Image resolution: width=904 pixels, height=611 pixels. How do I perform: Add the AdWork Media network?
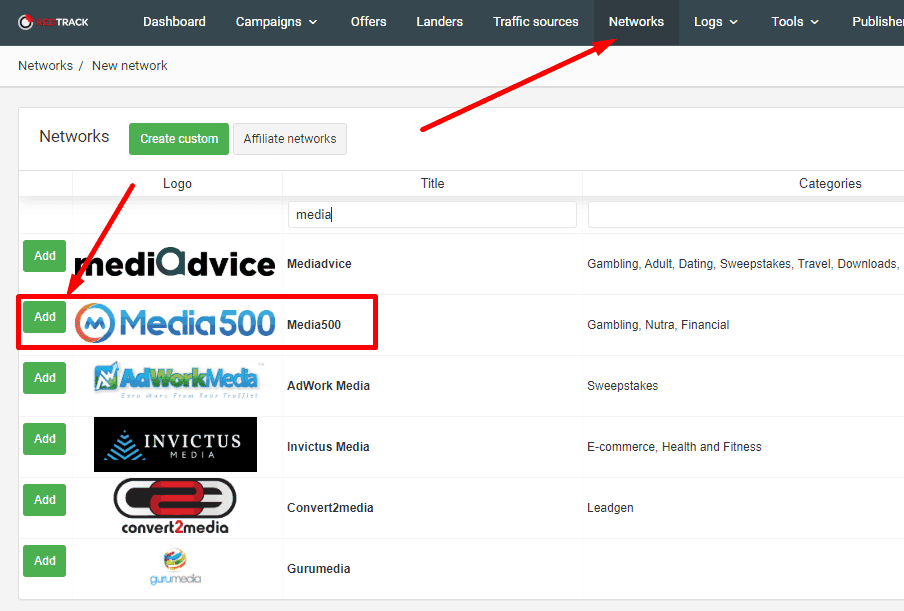coord(44,378)
